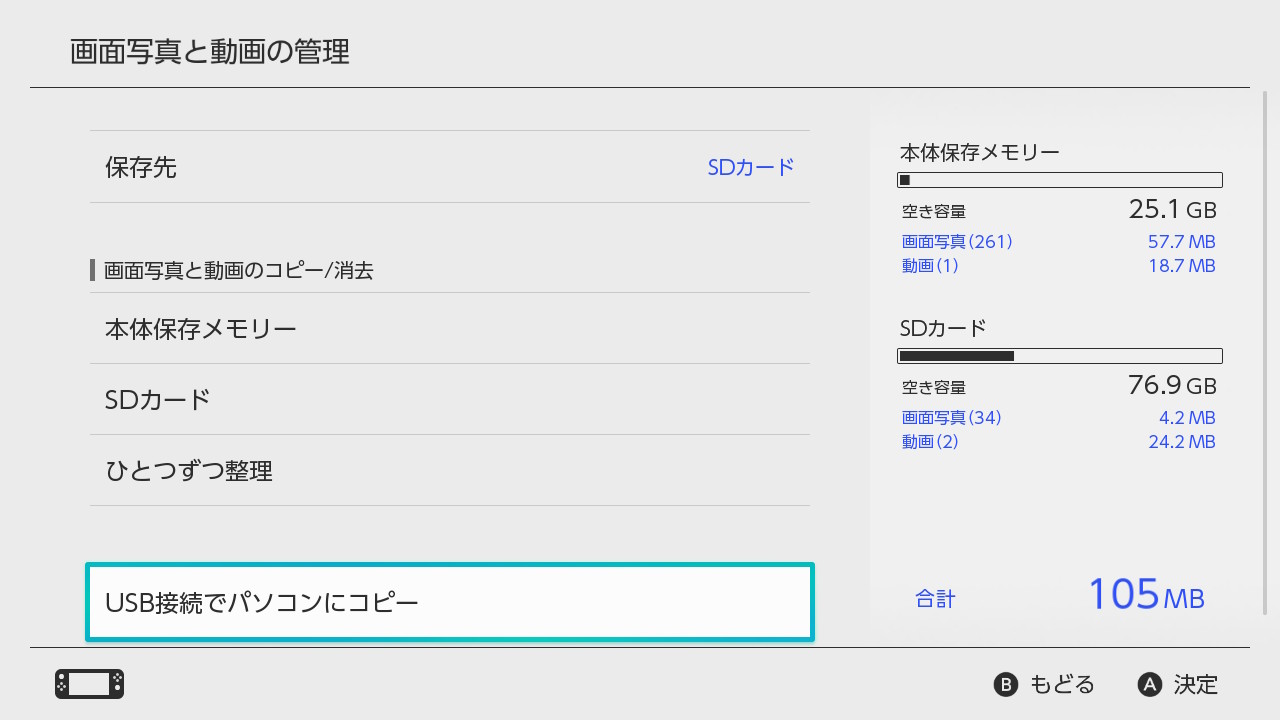Click the 本体保存メモリー usage bar
The width and height of the screenshot is (1280, 720).
click(1060, 180)
